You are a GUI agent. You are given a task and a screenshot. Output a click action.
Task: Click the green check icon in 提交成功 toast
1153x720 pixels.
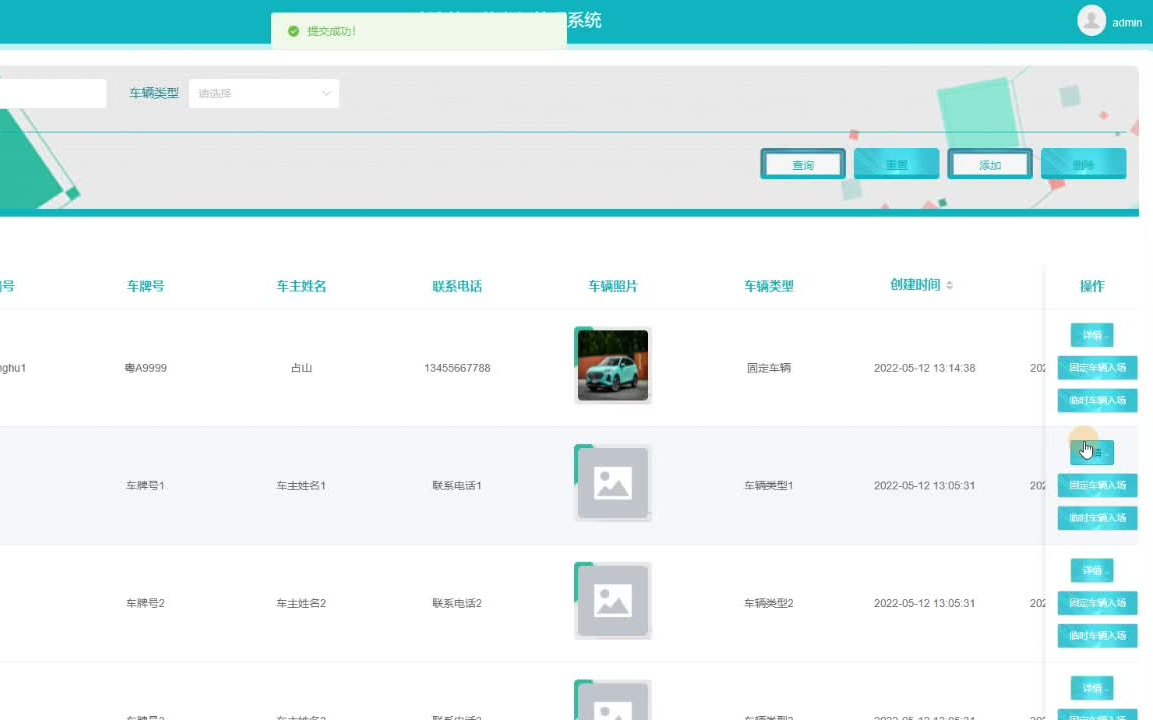point(293,31)
